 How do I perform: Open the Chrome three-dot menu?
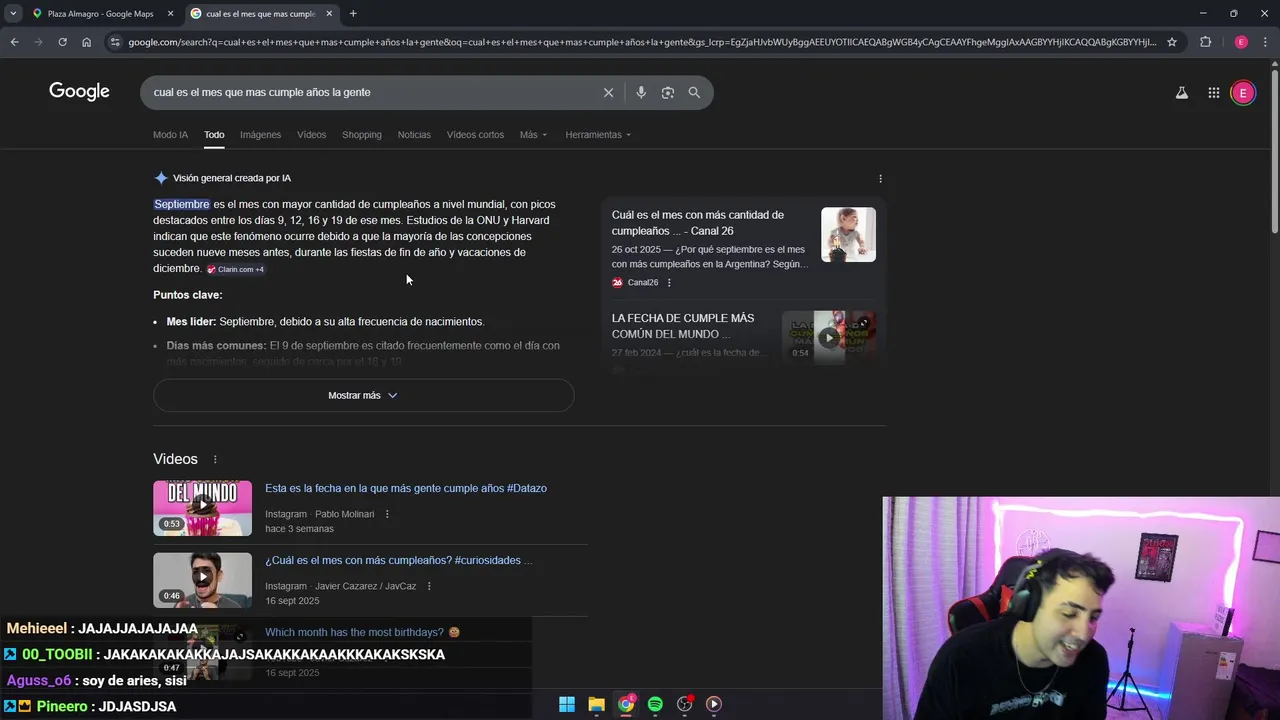pyautogui.click(x=1265, y=42)
